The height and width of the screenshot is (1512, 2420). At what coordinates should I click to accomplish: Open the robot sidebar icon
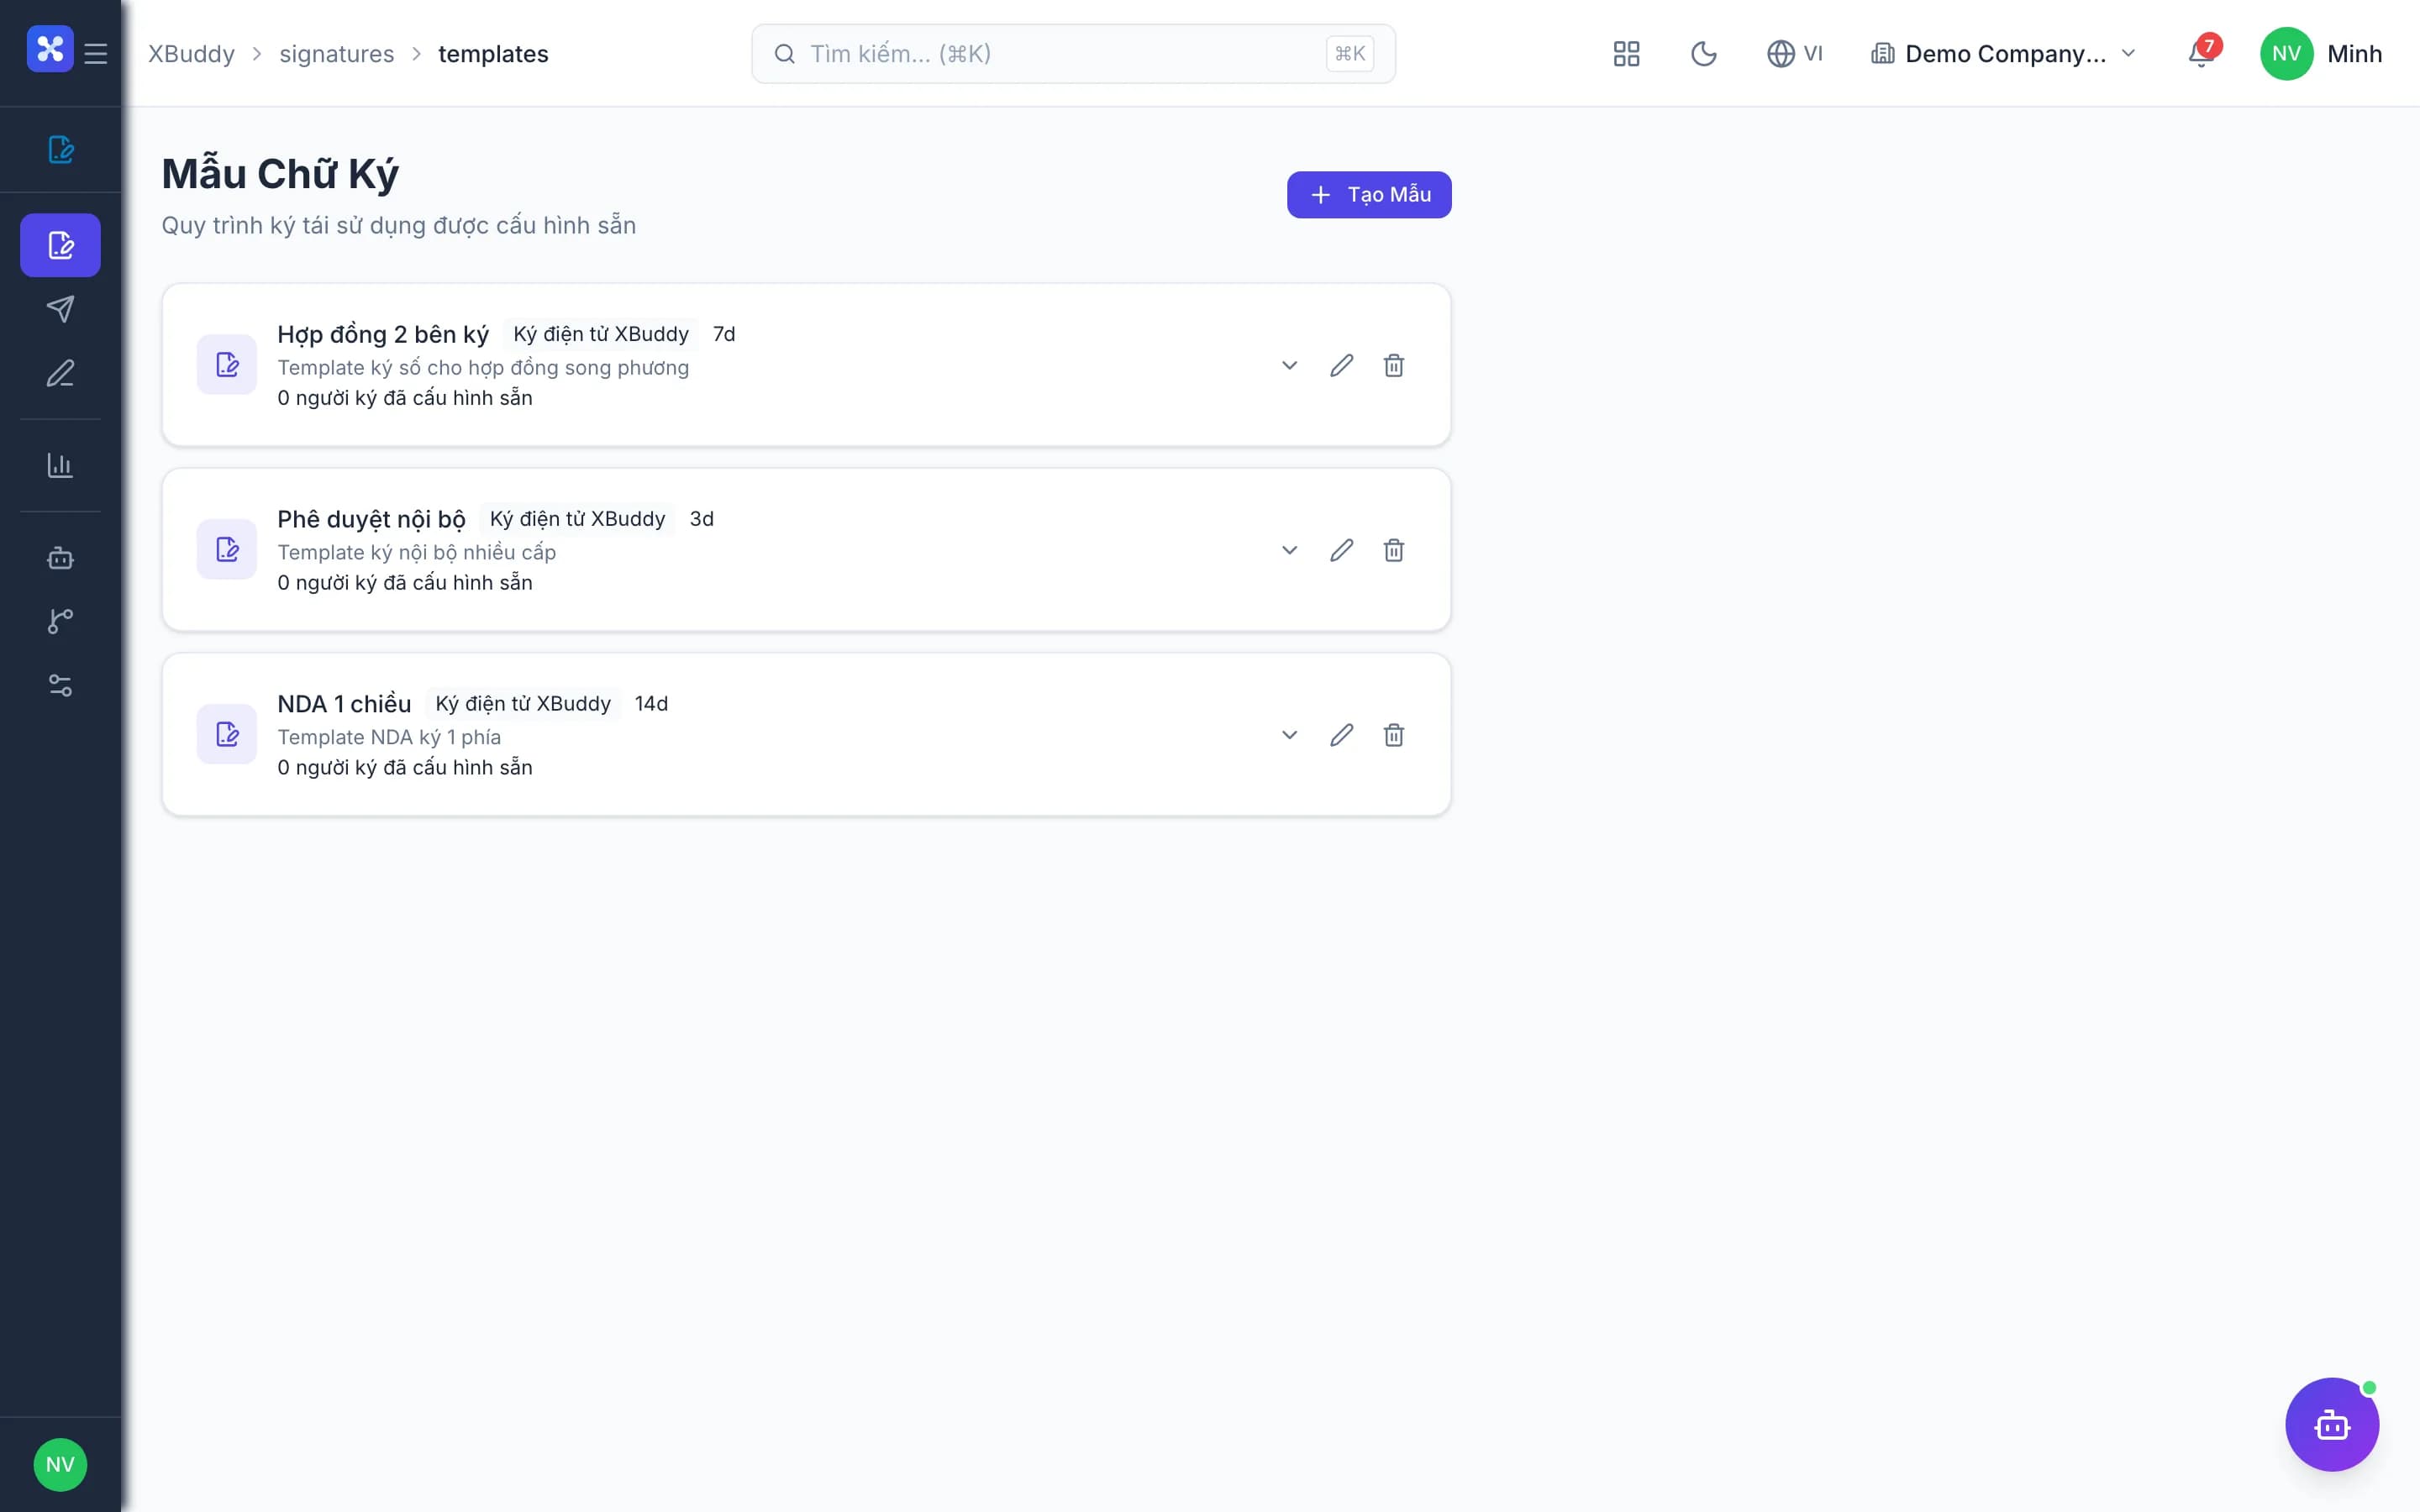tap(61, 557)
